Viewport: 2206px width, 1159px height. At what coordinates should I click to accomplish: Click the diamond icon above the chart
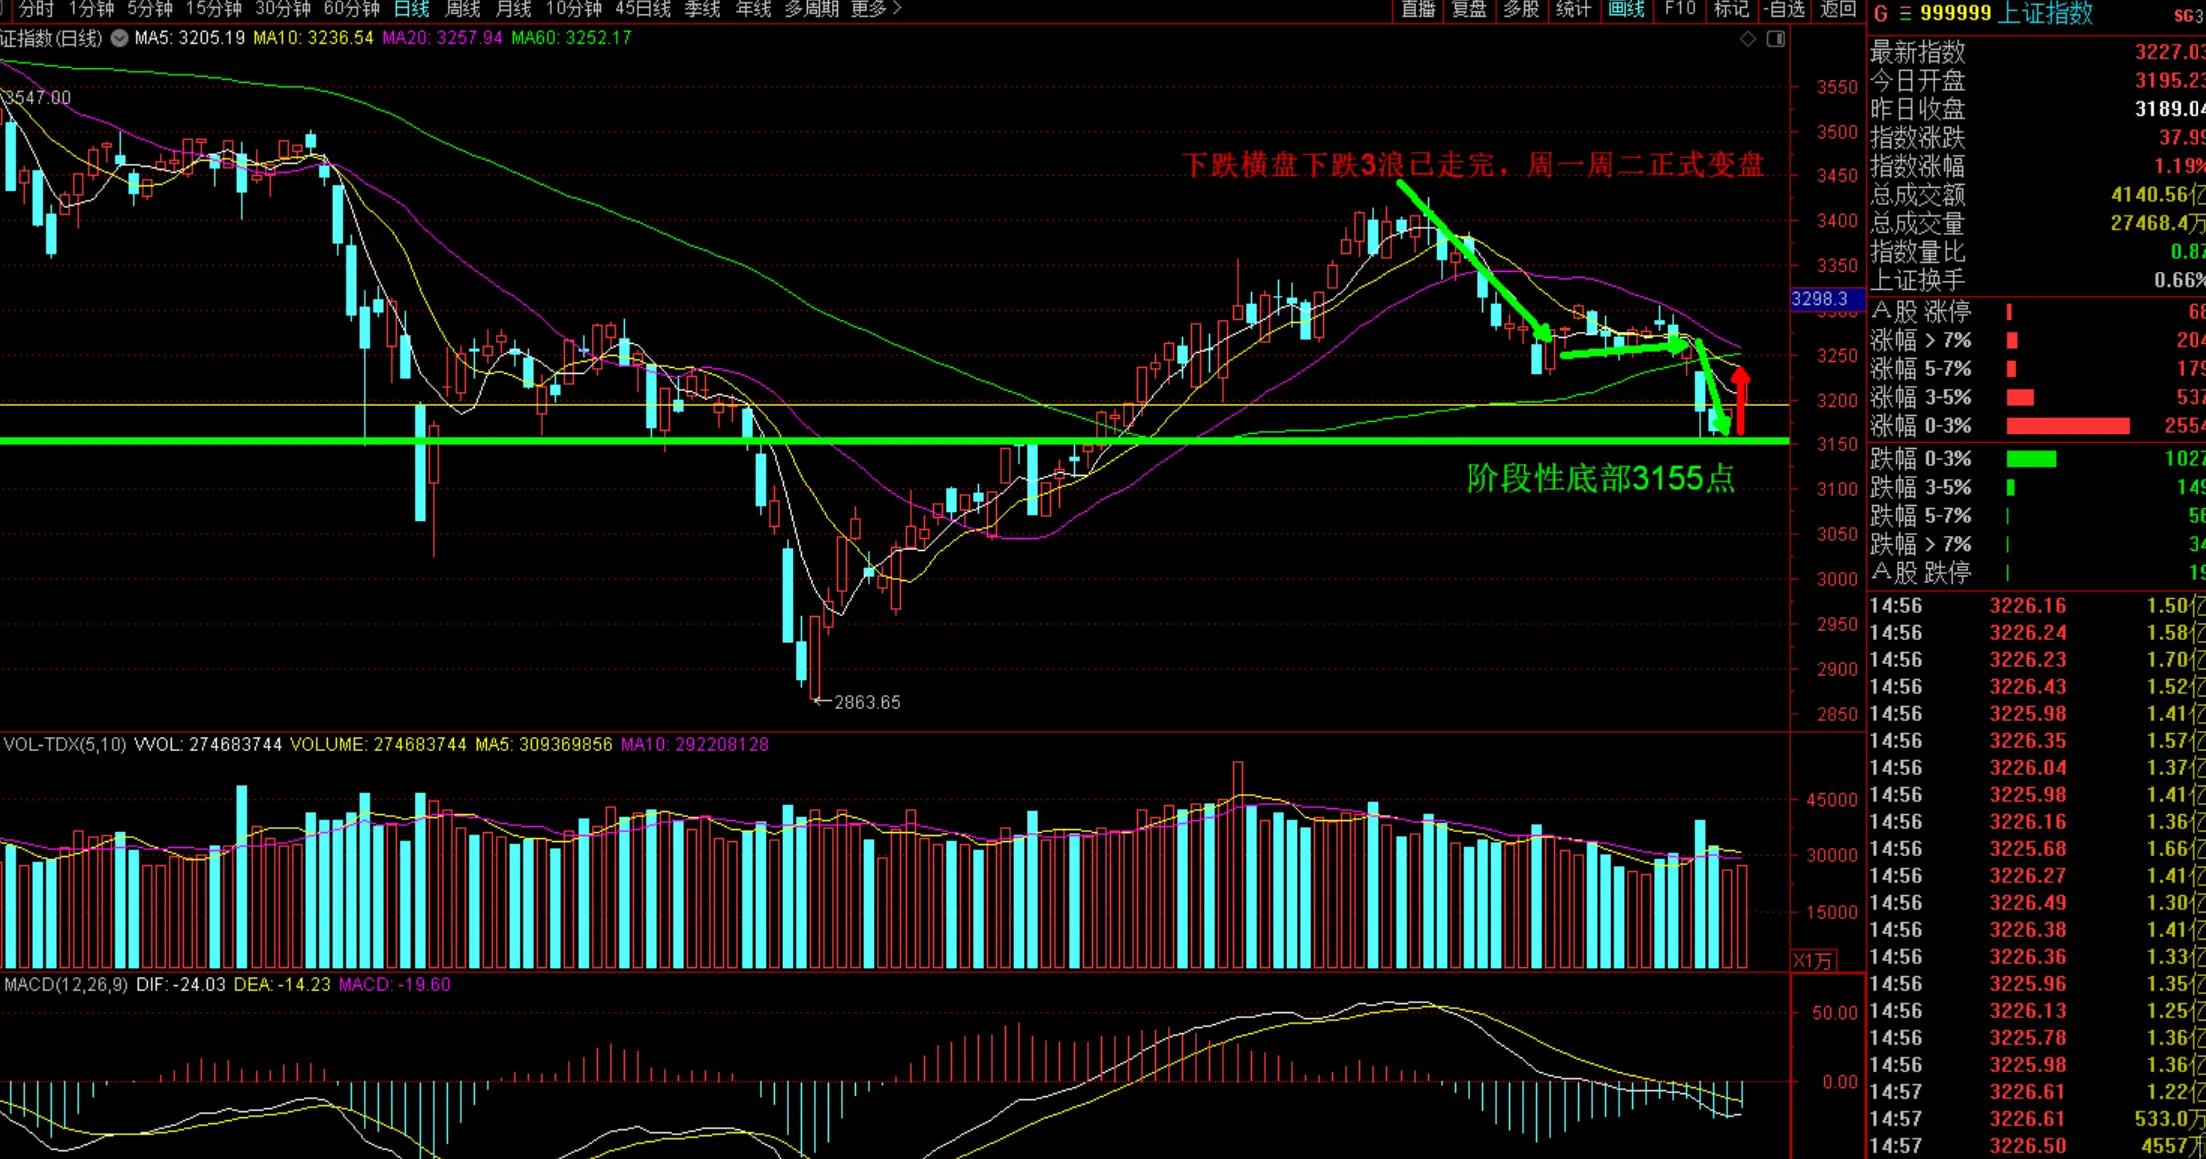1748,39
